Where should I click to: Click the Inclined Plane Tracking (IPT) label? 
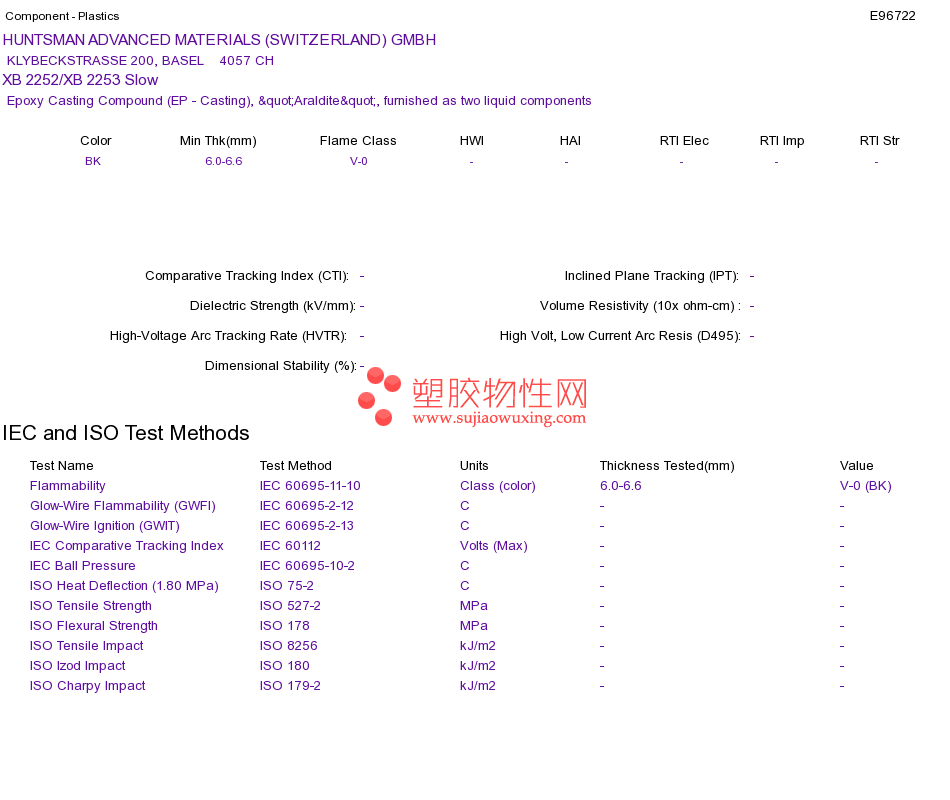(652, 276)
